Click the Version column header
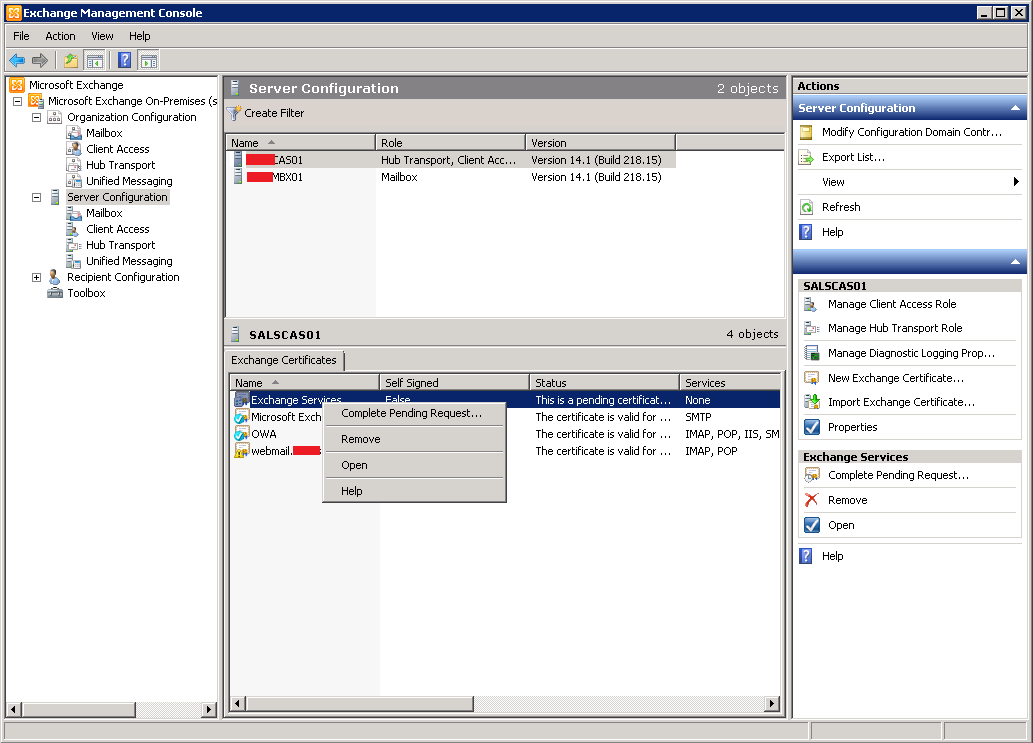 pos(601,143)
